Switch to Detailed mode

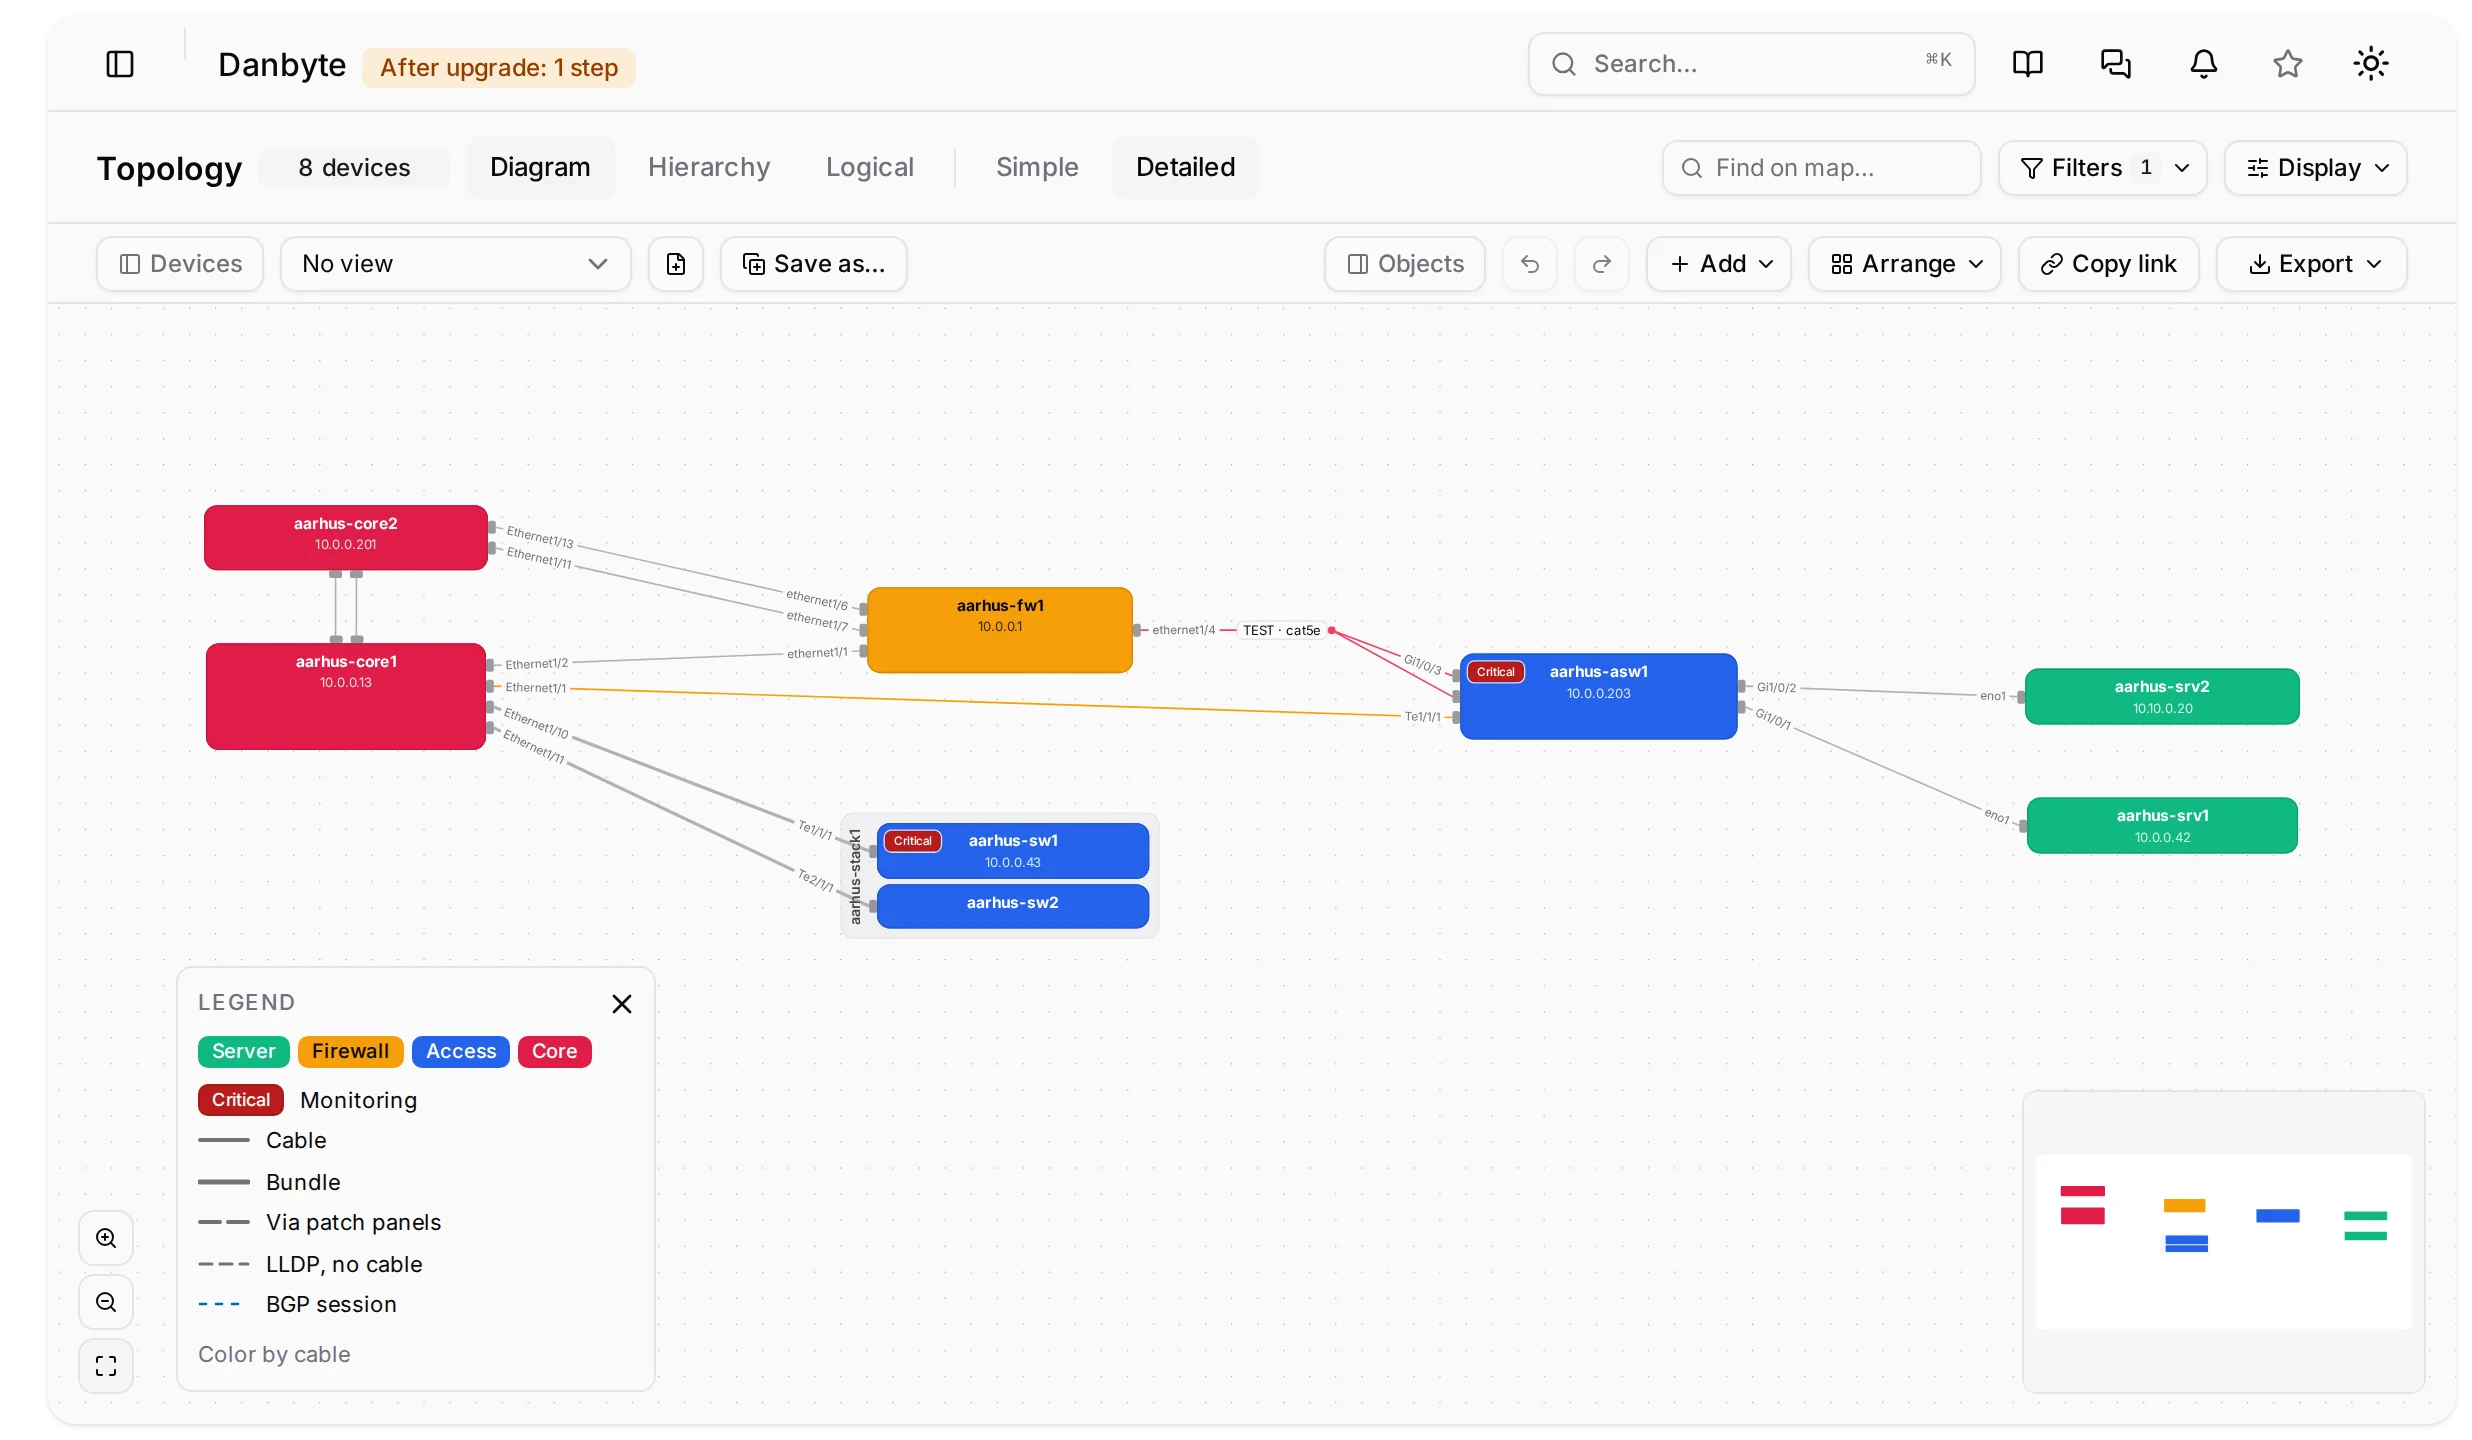[x=1186, y=167]
